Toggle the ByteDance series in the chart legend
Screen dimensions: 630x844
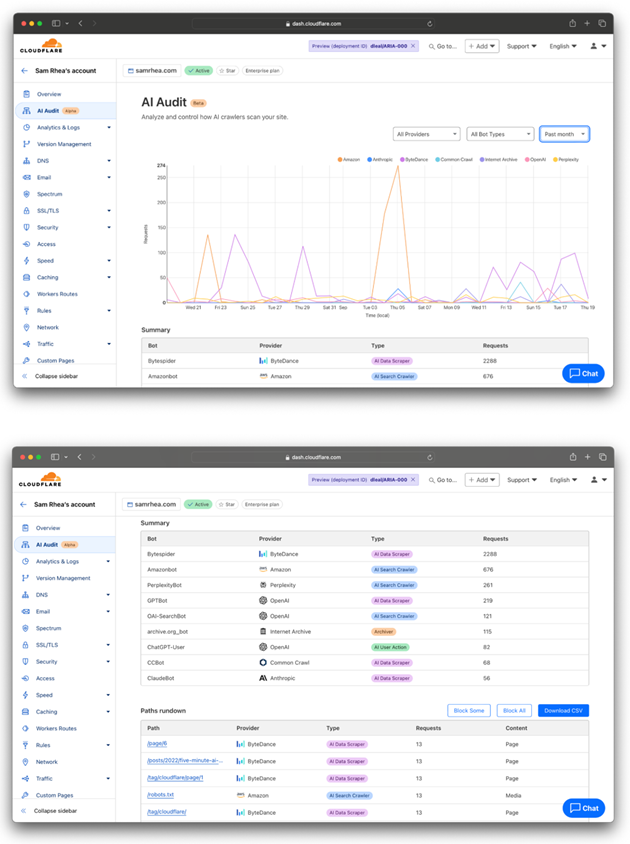pyautogui.click(x=417, y=159)
